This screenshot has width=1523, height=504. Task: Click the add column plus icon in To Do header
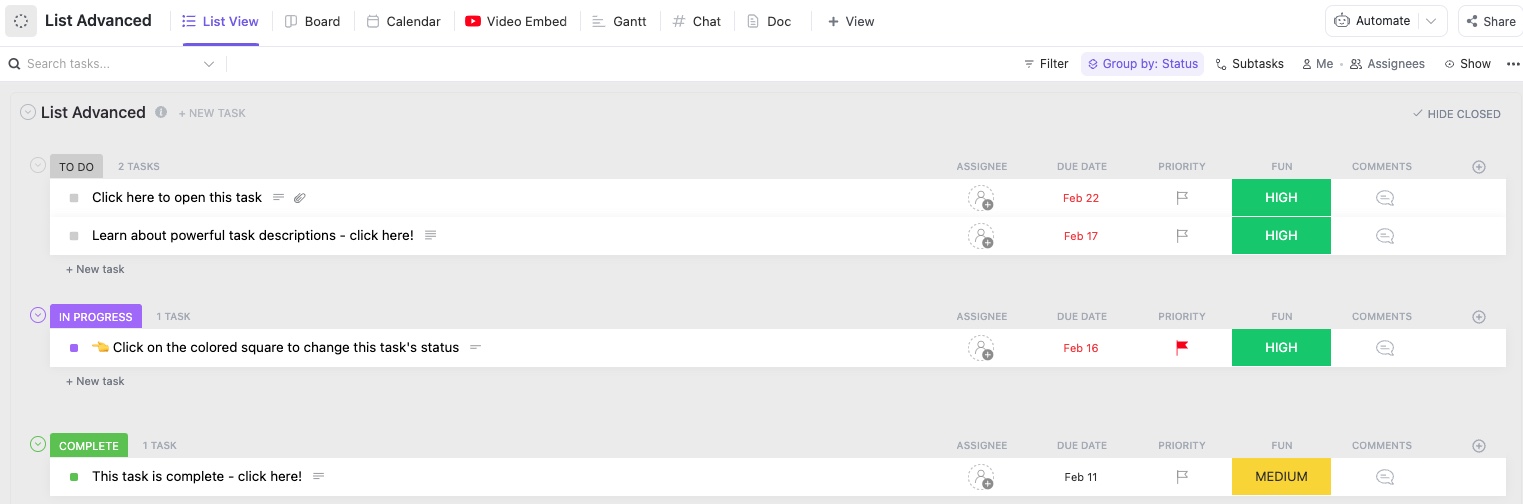click(1479, 167)
